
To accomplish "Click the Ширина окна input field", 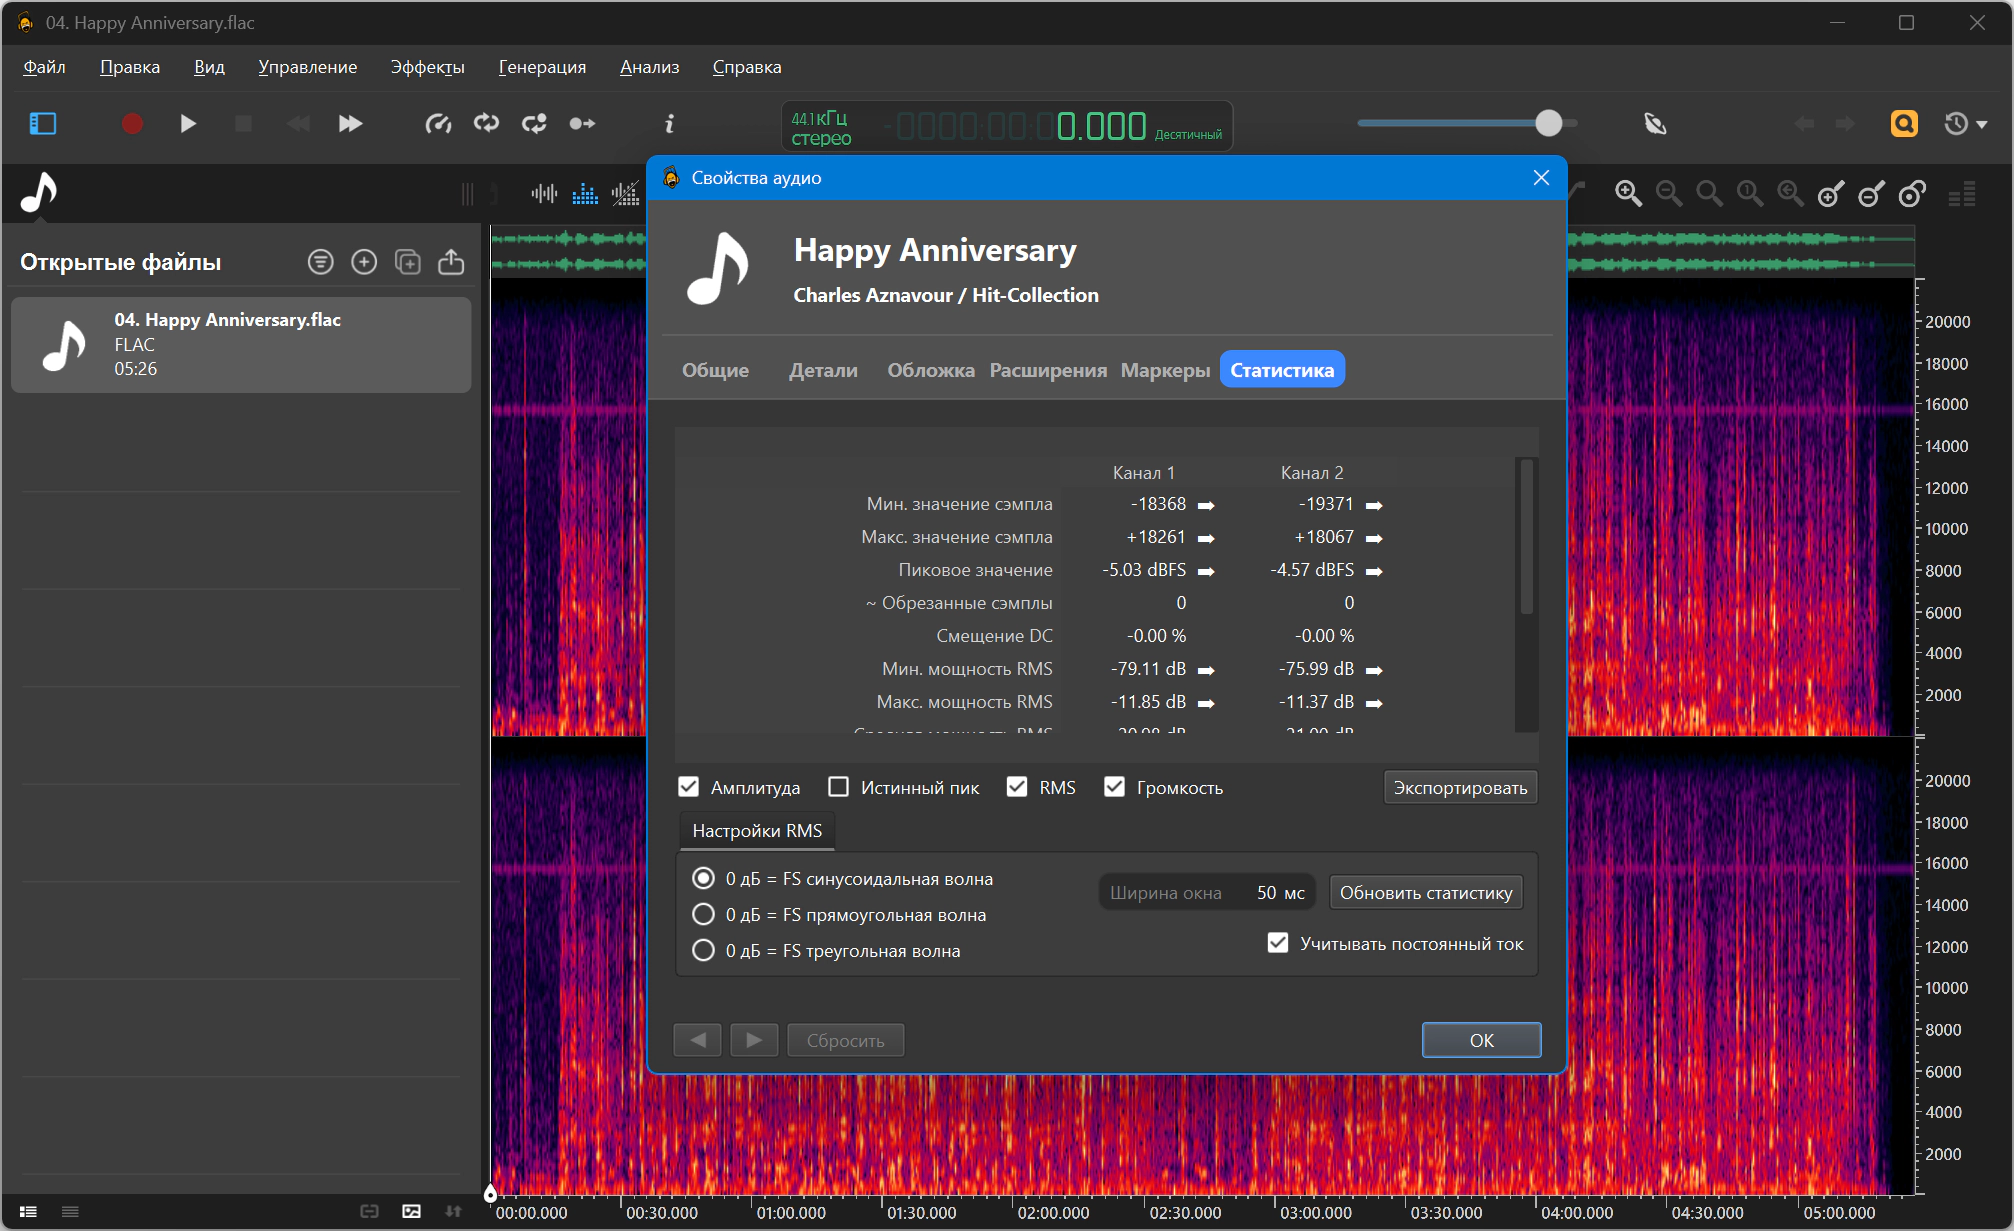I will coord(1207,892).
